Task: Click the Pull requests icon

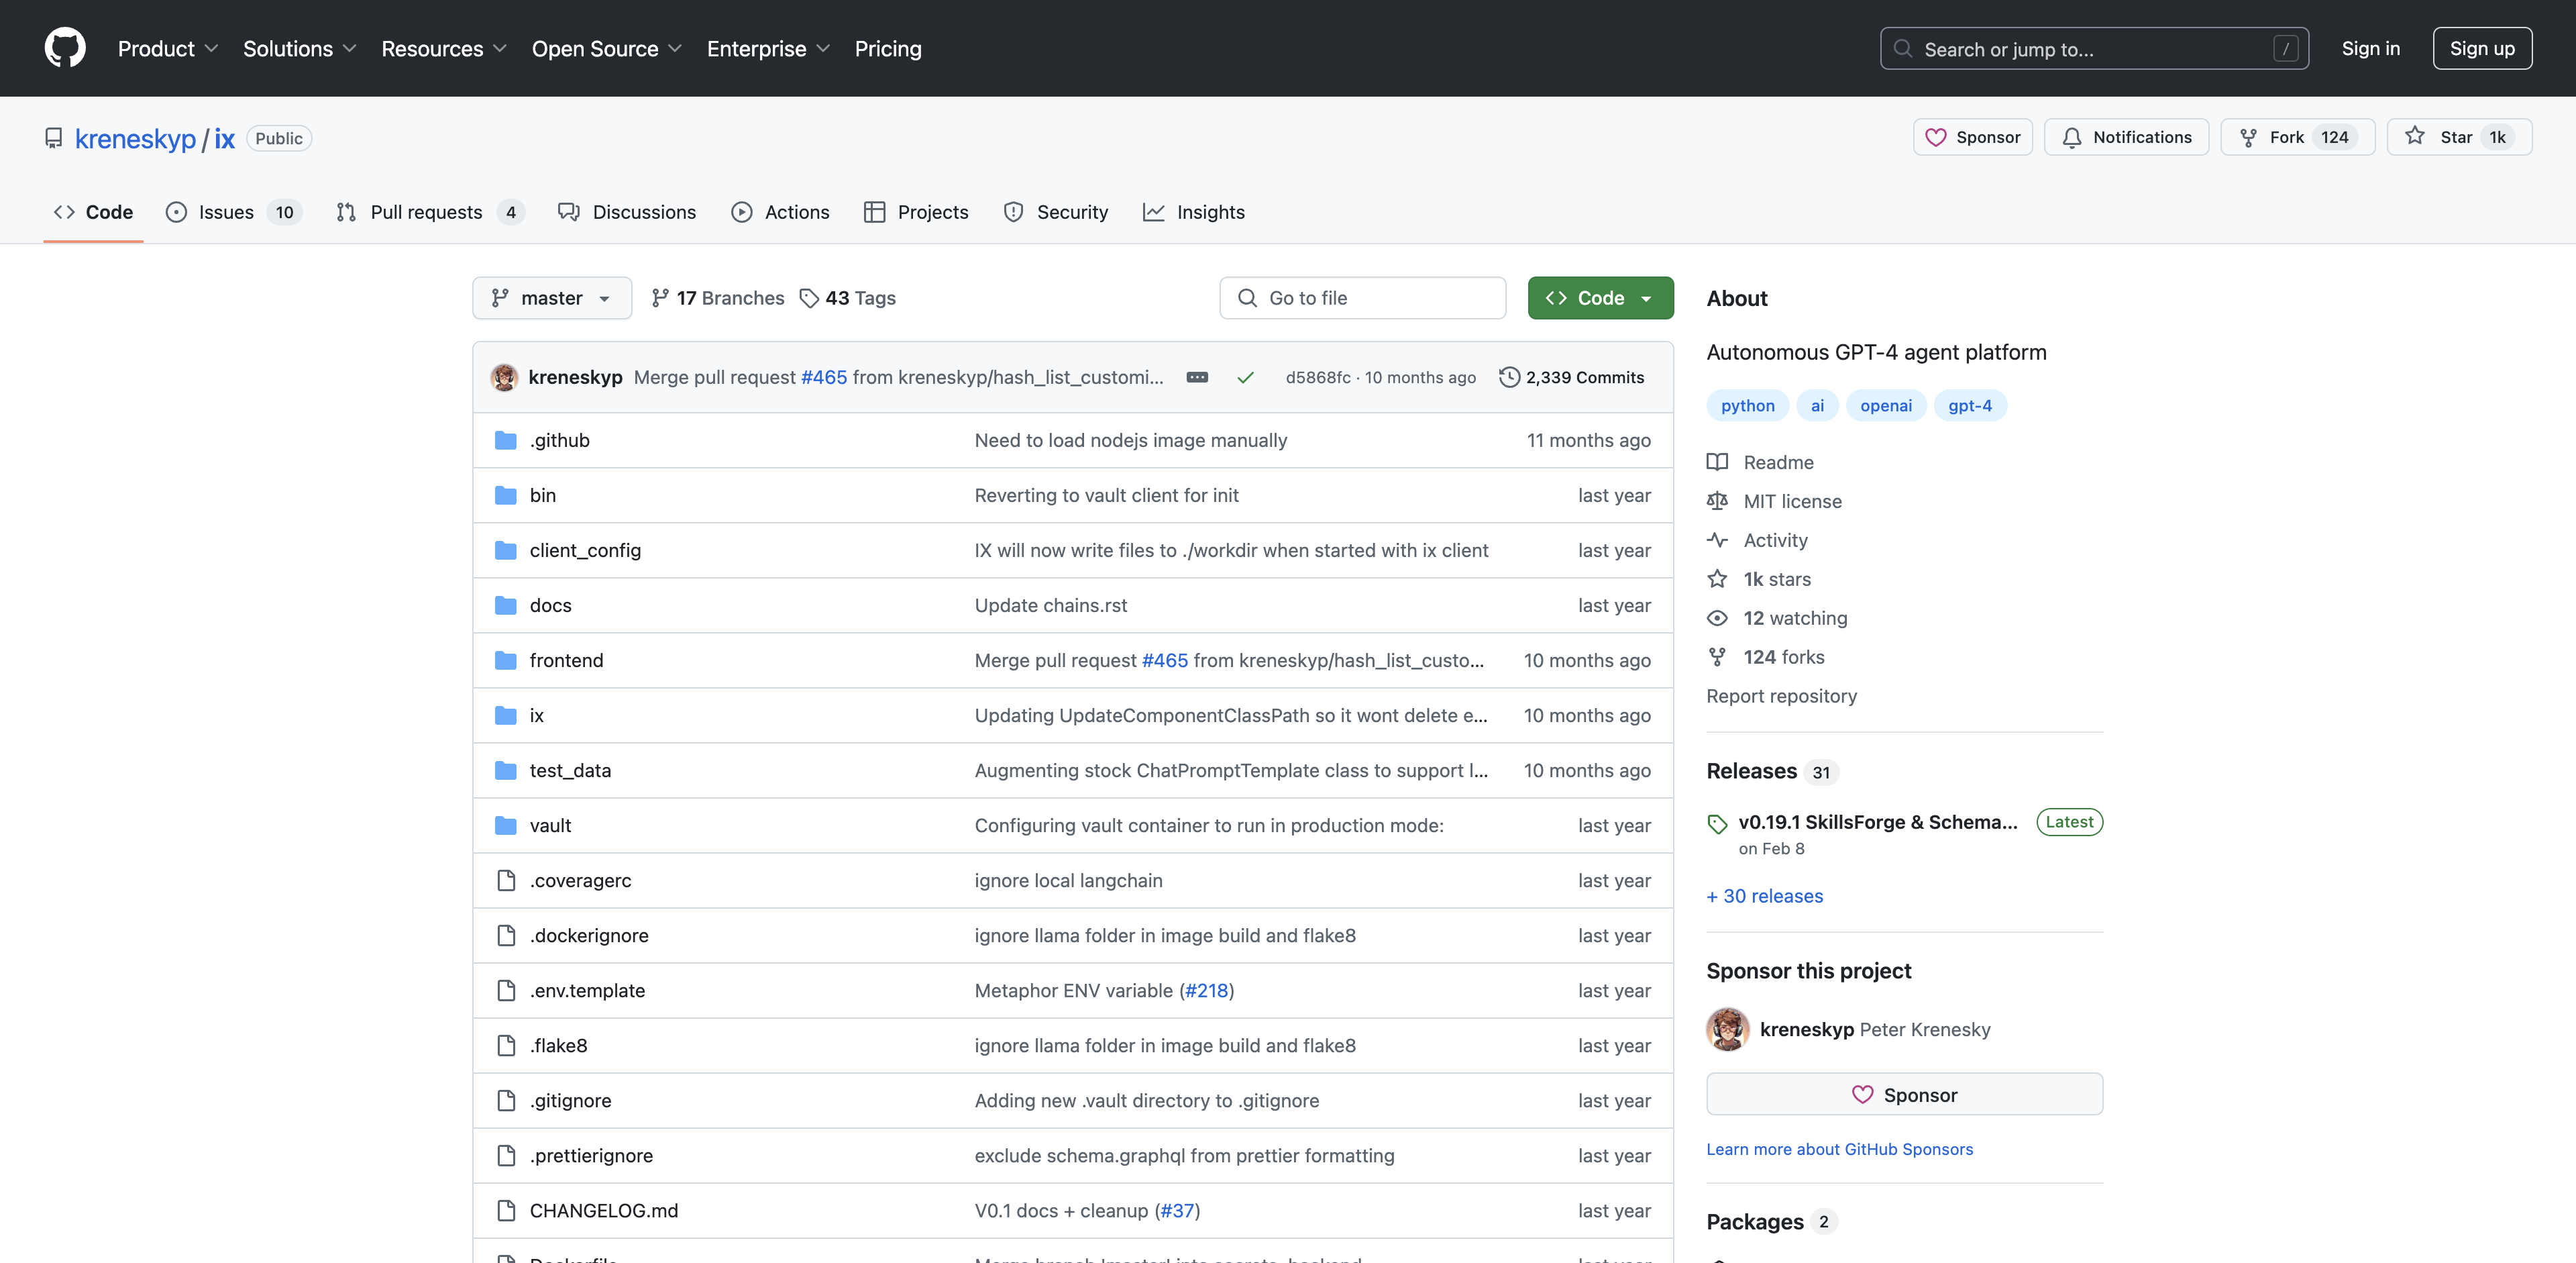Action: (345, 211)
